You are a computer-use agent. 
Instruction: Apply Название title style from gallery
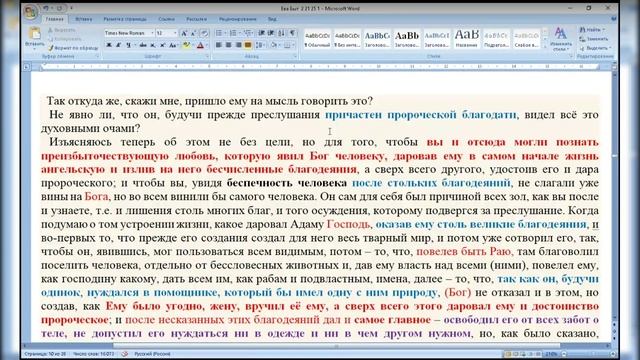click(467, 39)
